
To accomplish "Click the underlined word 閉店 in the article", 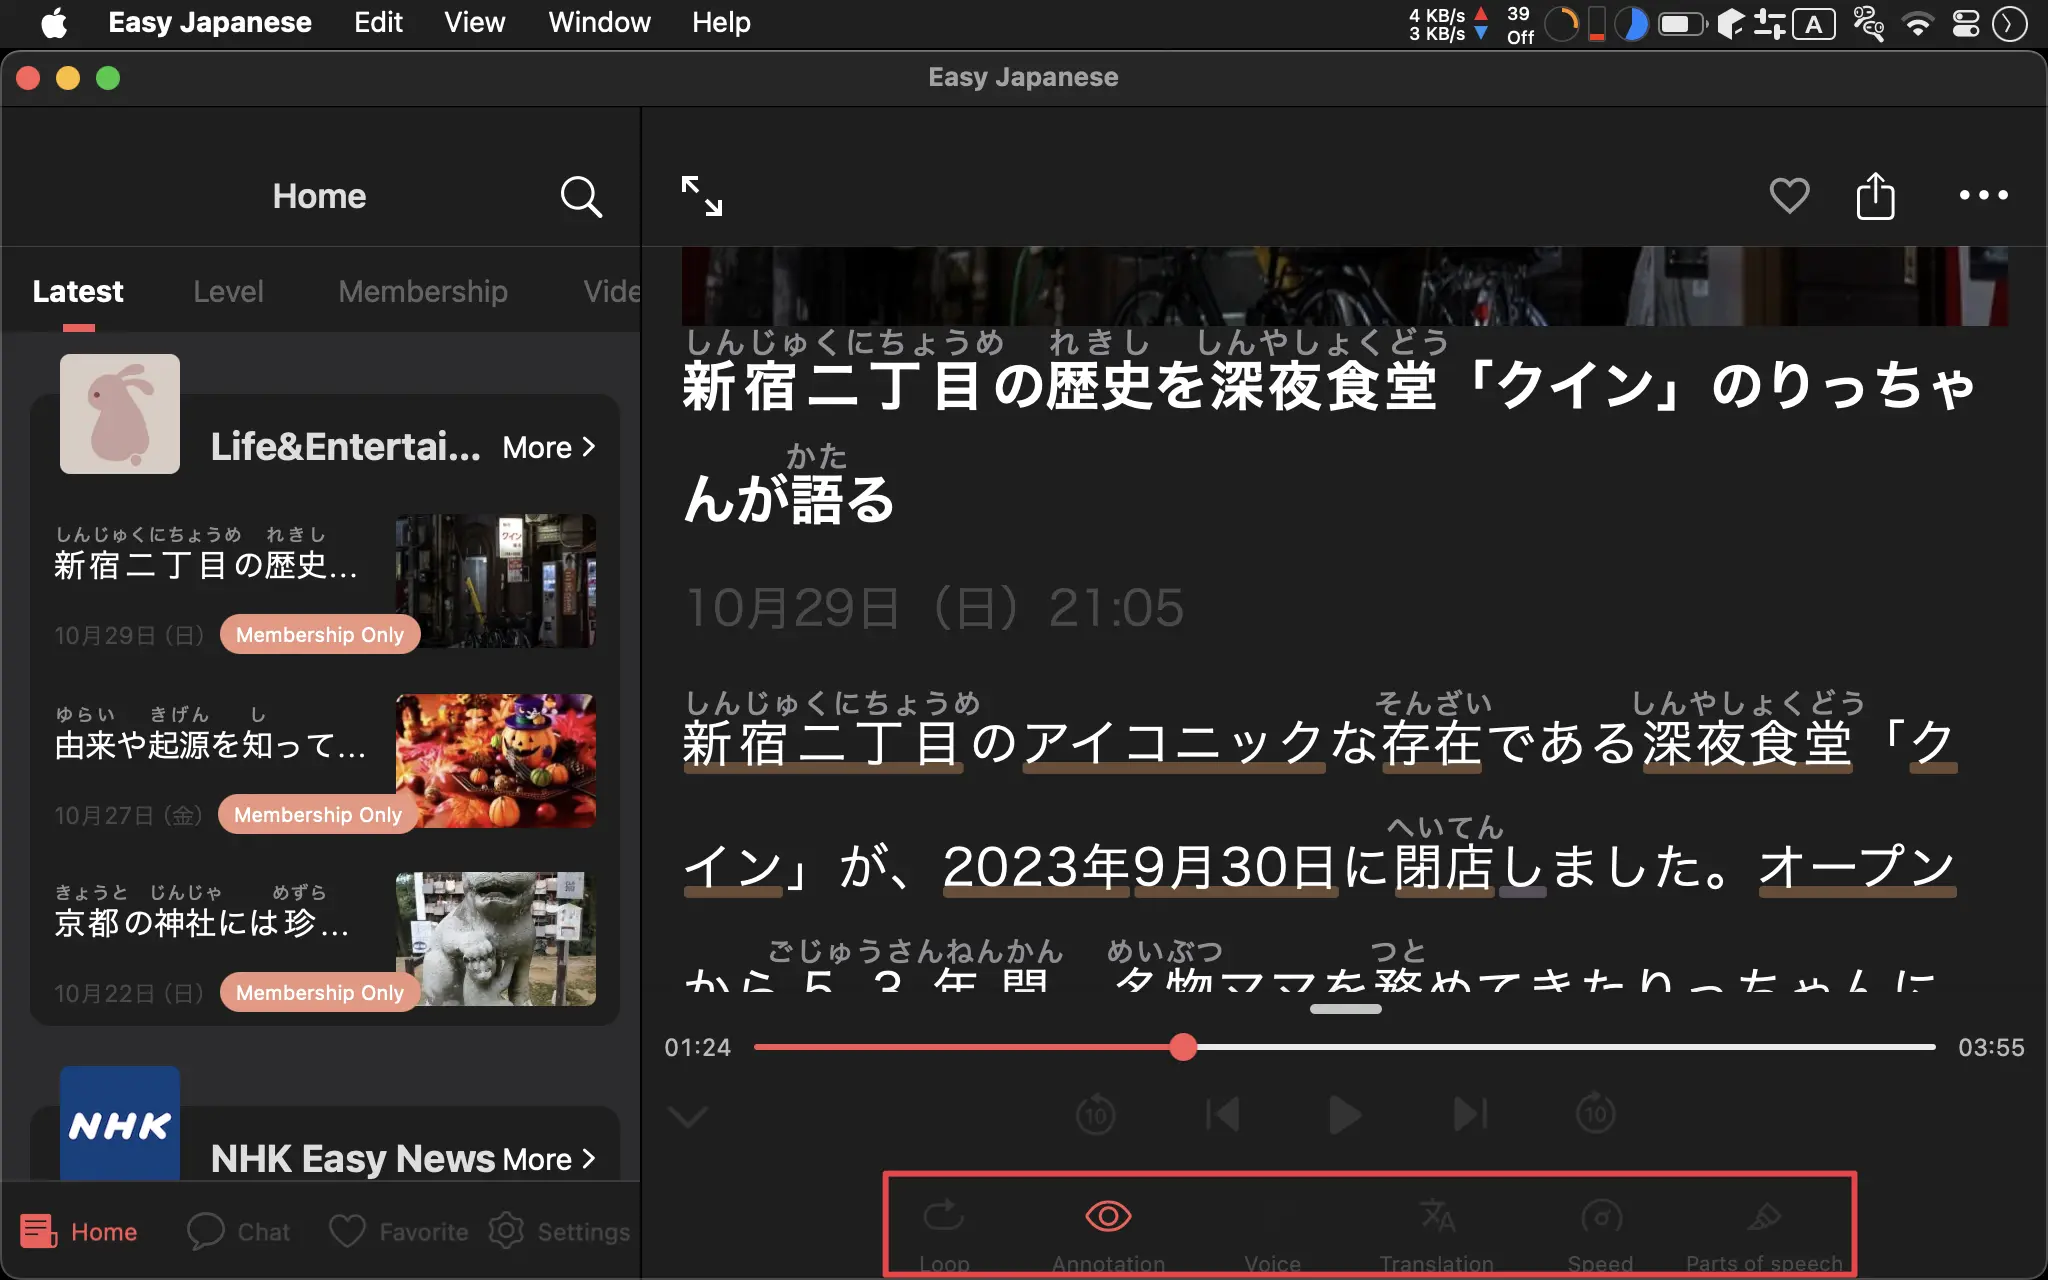I will [1444, 867].
